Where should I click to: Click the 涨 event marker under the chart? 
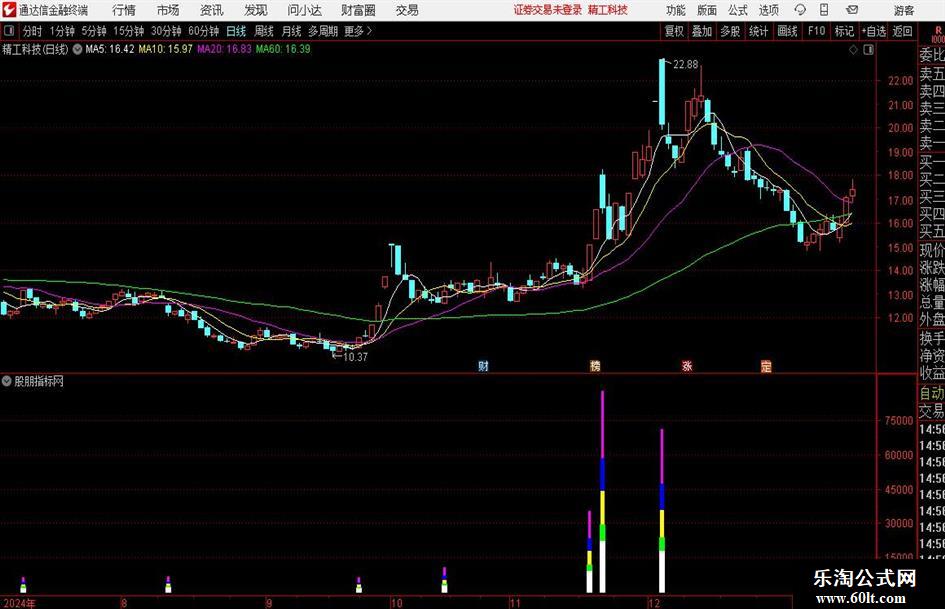(687, 365)
